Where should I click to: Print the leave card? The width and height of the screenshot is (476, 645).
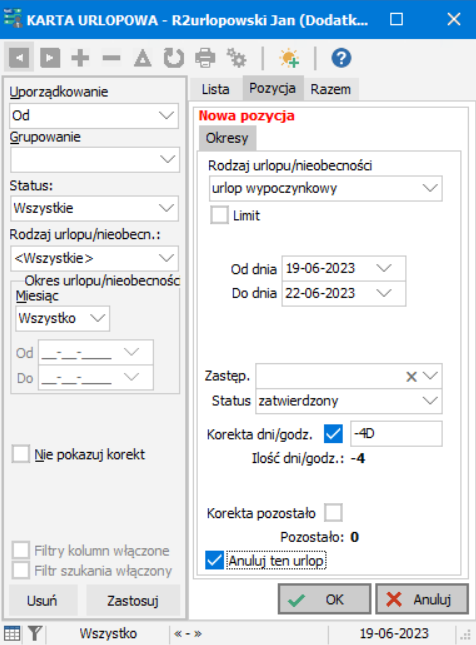[x=205, y=58]
